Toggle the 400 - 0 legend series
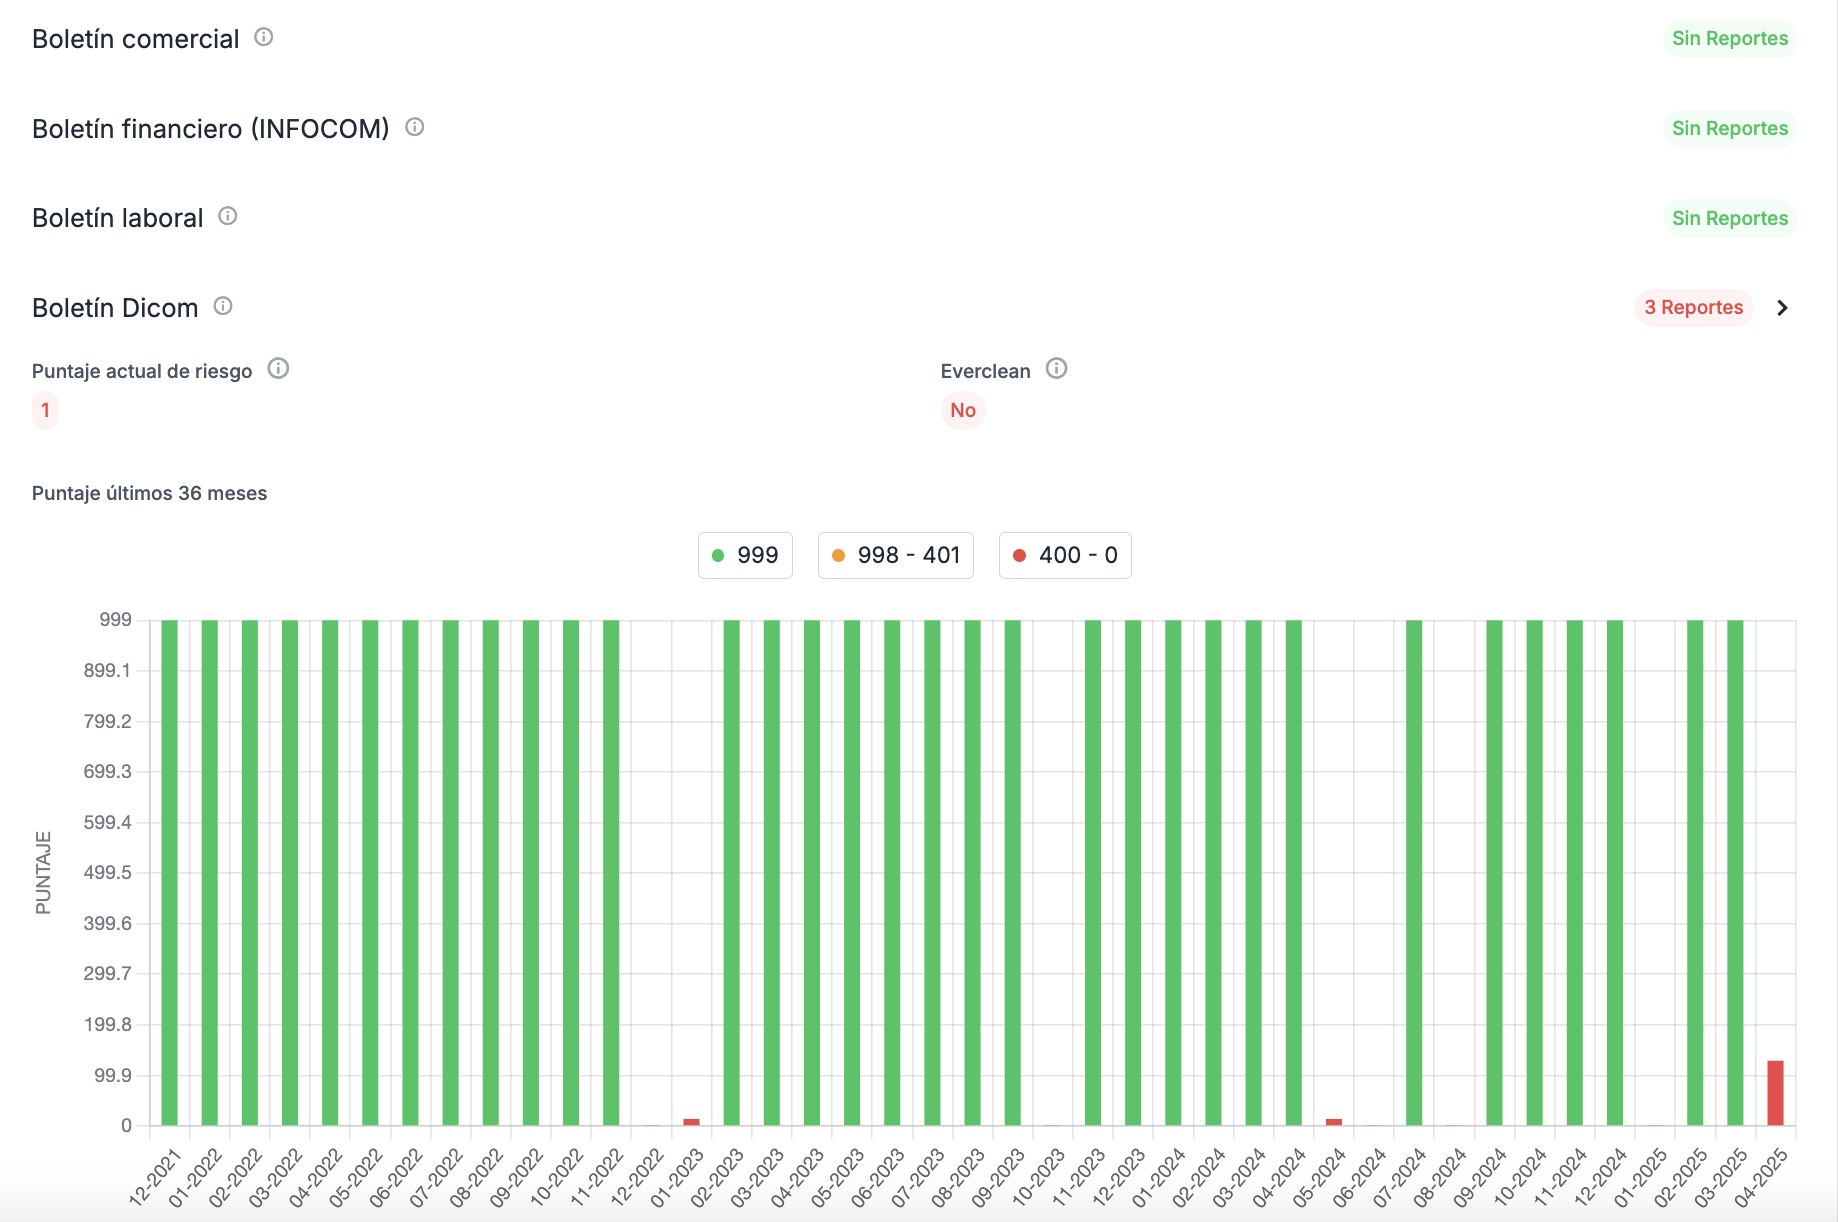 [1065, 555]
